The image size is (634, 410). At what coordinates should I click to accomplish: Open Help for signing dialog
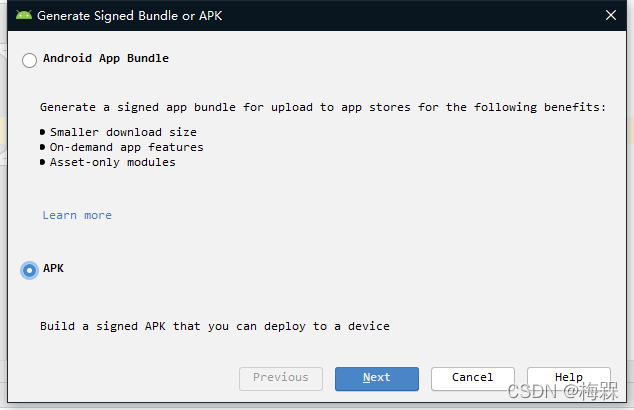(568, 377)
